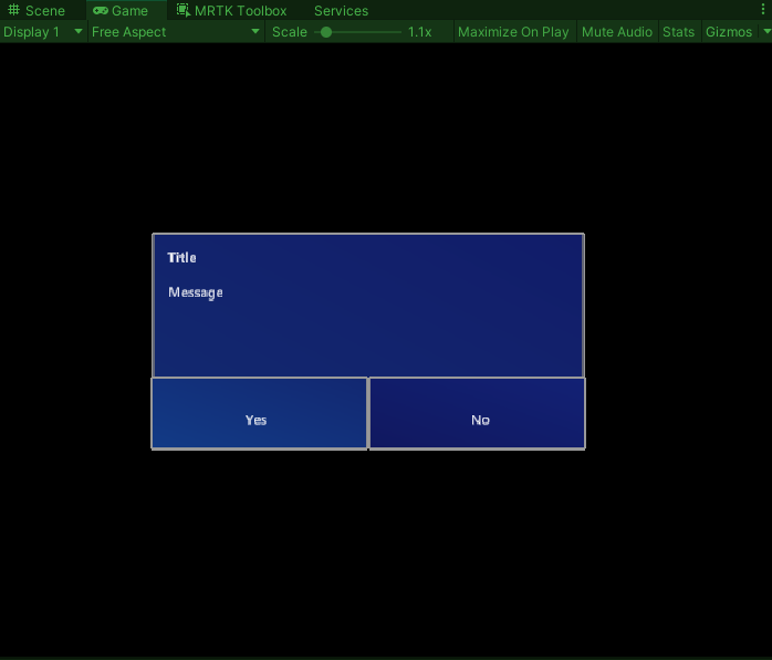Screen dimensions: 772x660
Task: Click the Scale slider handle
Action: 326,32
